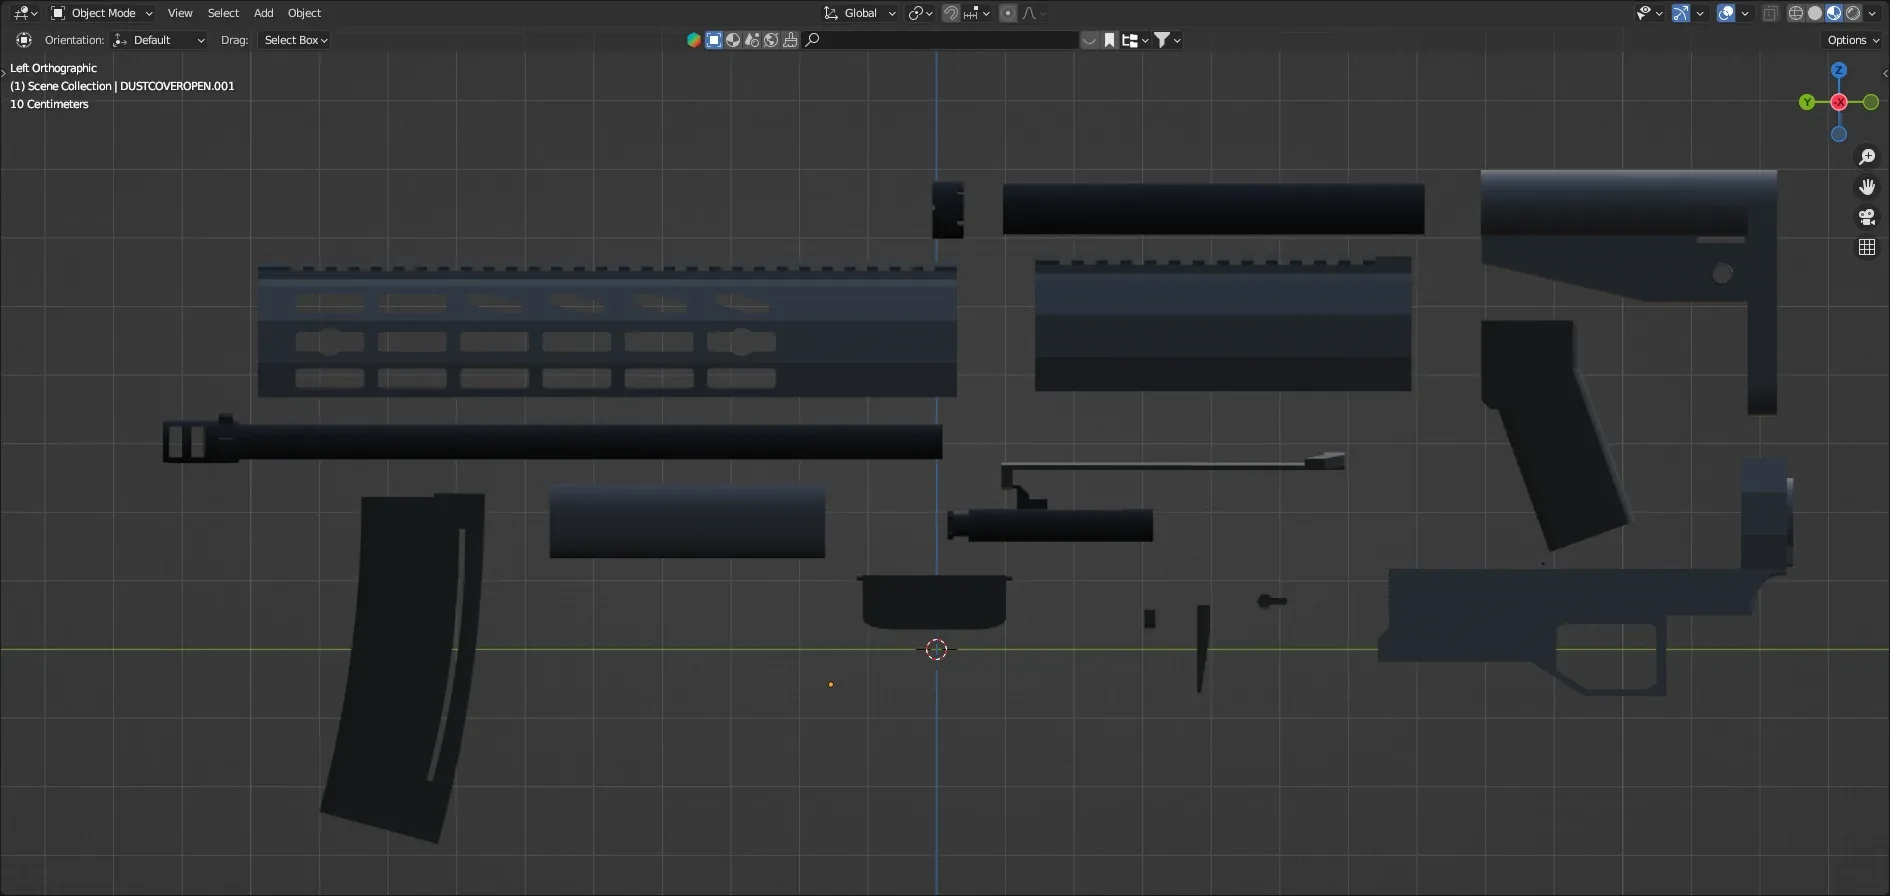Click the negative Z axis circle on the gizmo
The width and height of the screenshot is (1890, 896).
click(x=1838, y=134)
